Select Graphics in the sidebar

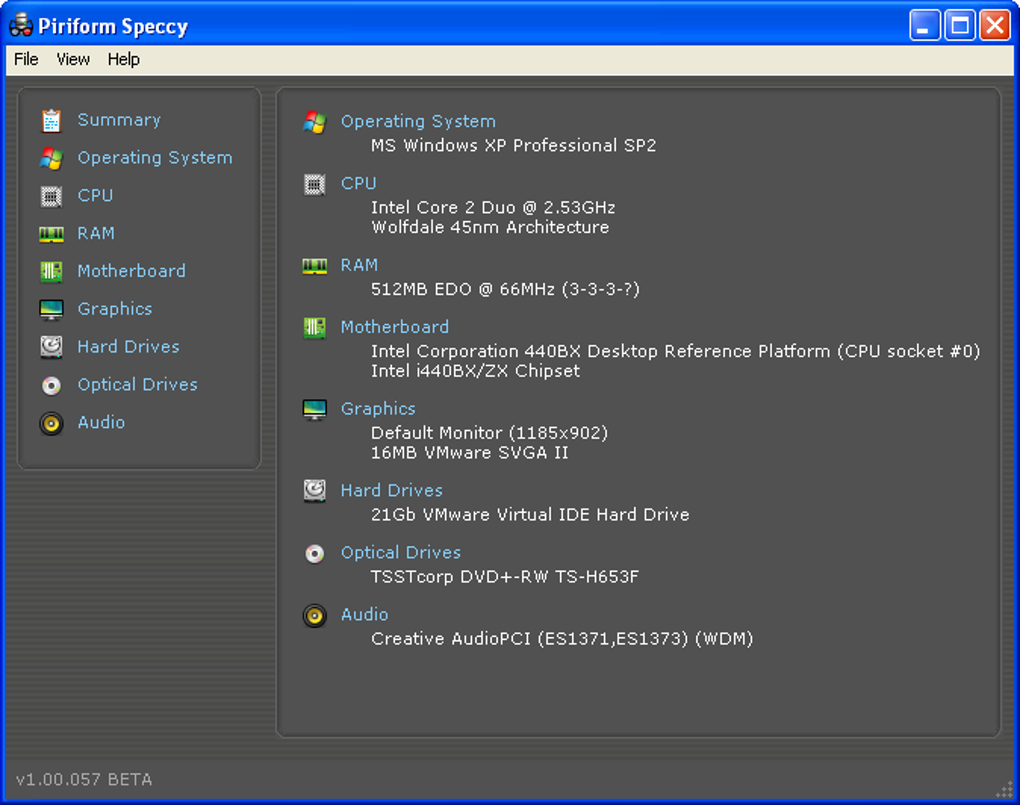[114, 309]
